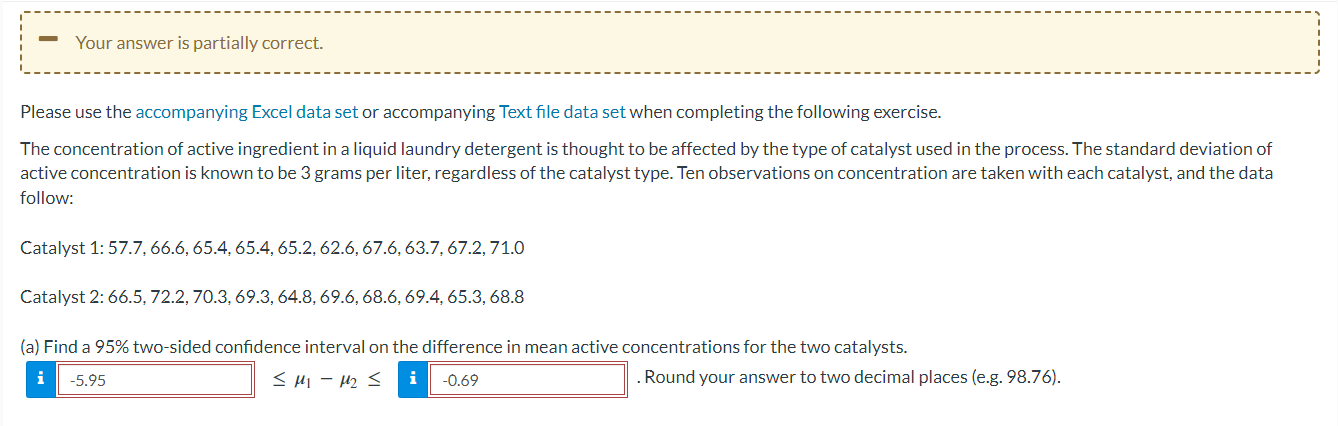The height and width of the screenshot is (426, 1338).
Task: Focus the lower bound field showing -5.95
Action: pyautogui.click(x=155, y=380)
